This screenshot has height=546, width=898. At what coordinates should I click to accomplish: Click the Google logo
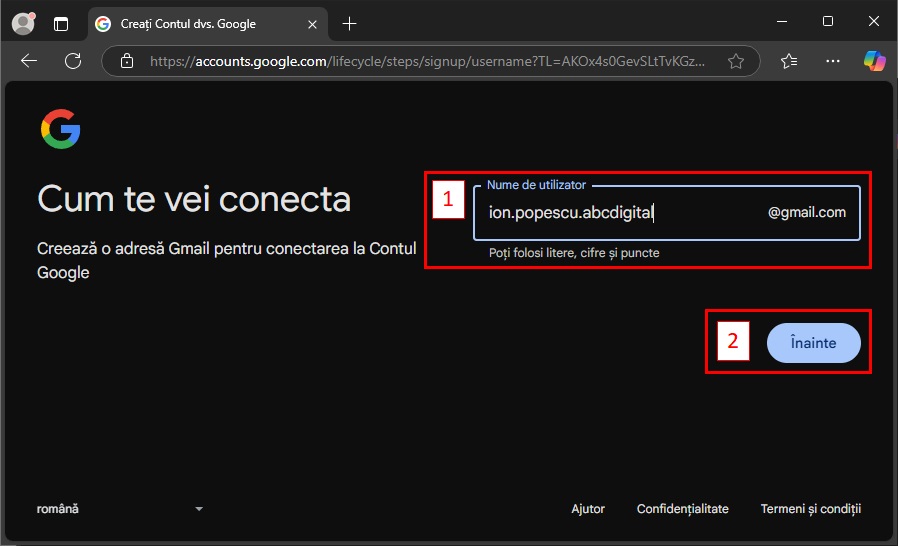tap(60, 130)
